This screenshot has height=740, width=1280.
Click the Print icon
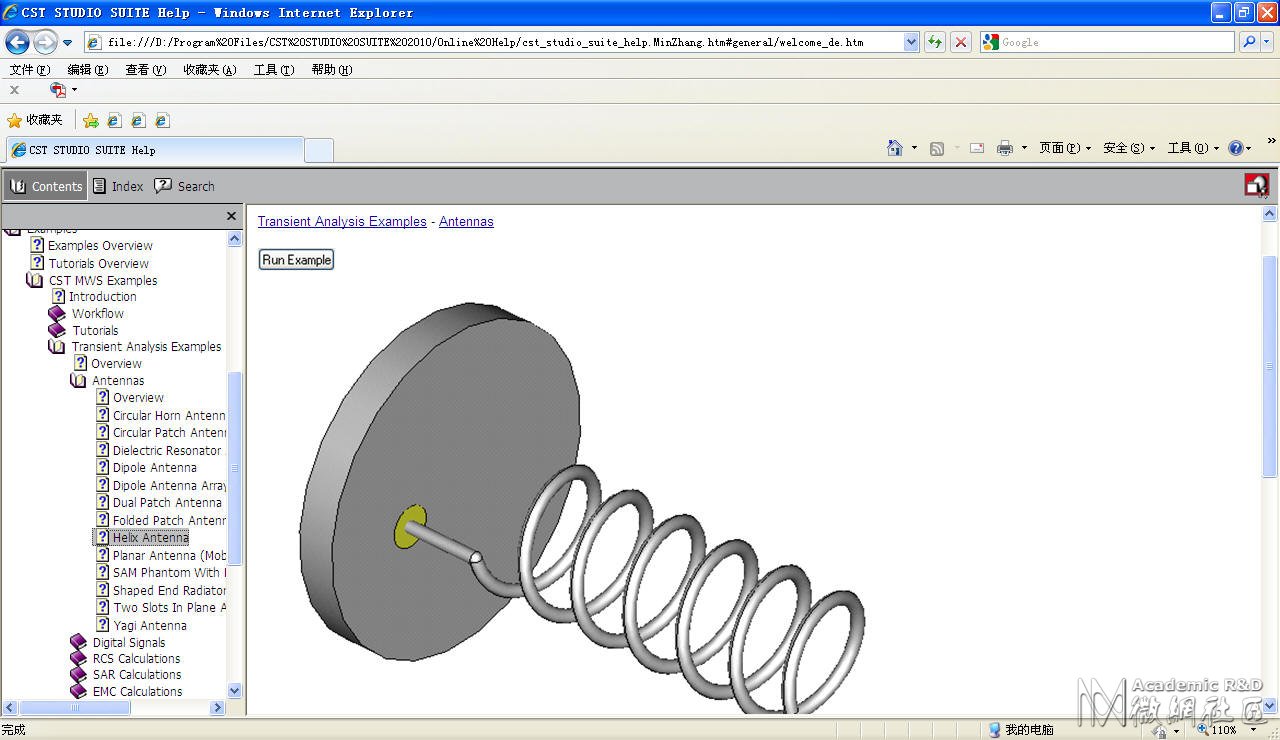coord(1005,148)
